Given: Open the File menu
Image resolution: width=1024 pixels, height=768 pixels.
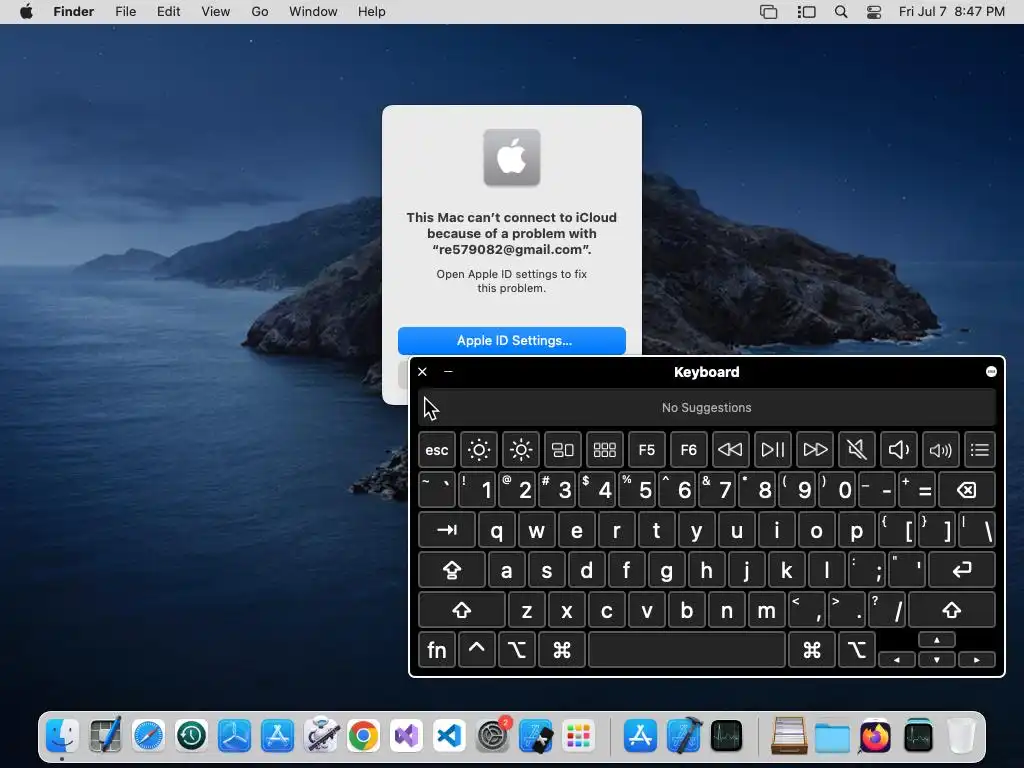Looking at the screenshot, I should 125,12.
